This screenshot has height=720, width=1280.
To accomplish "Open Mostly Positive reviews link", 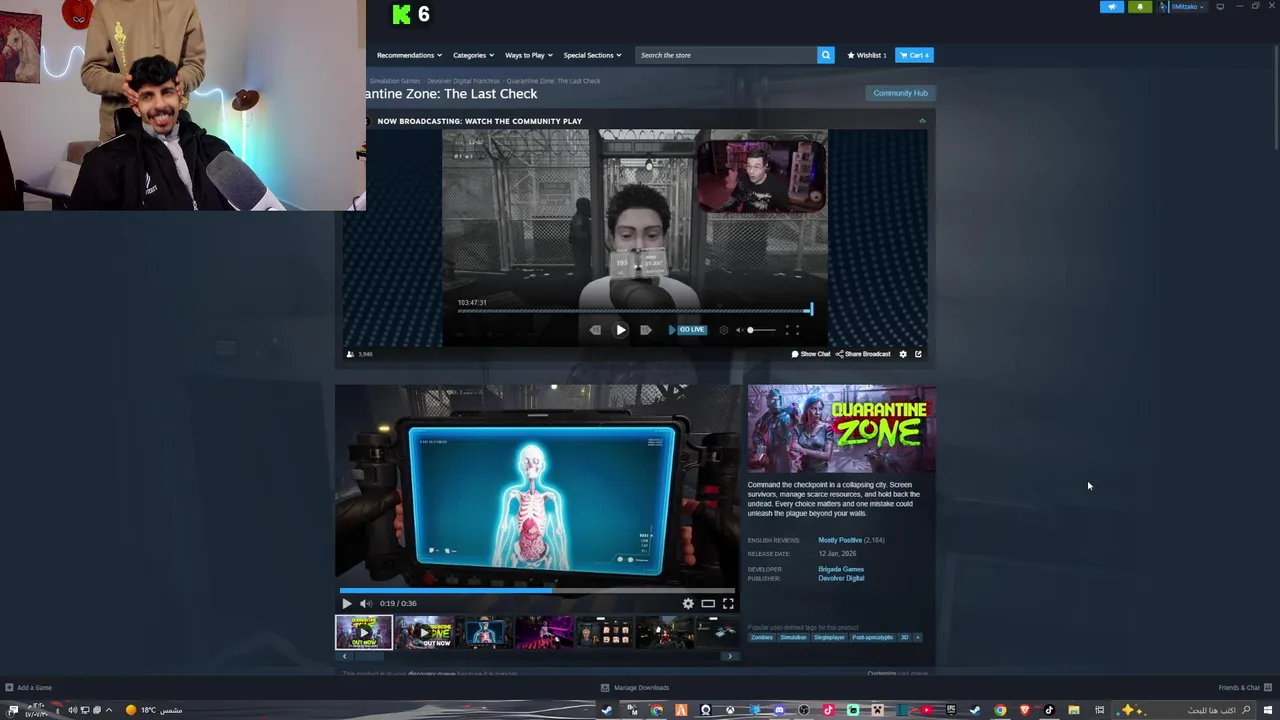I will 840,540.
